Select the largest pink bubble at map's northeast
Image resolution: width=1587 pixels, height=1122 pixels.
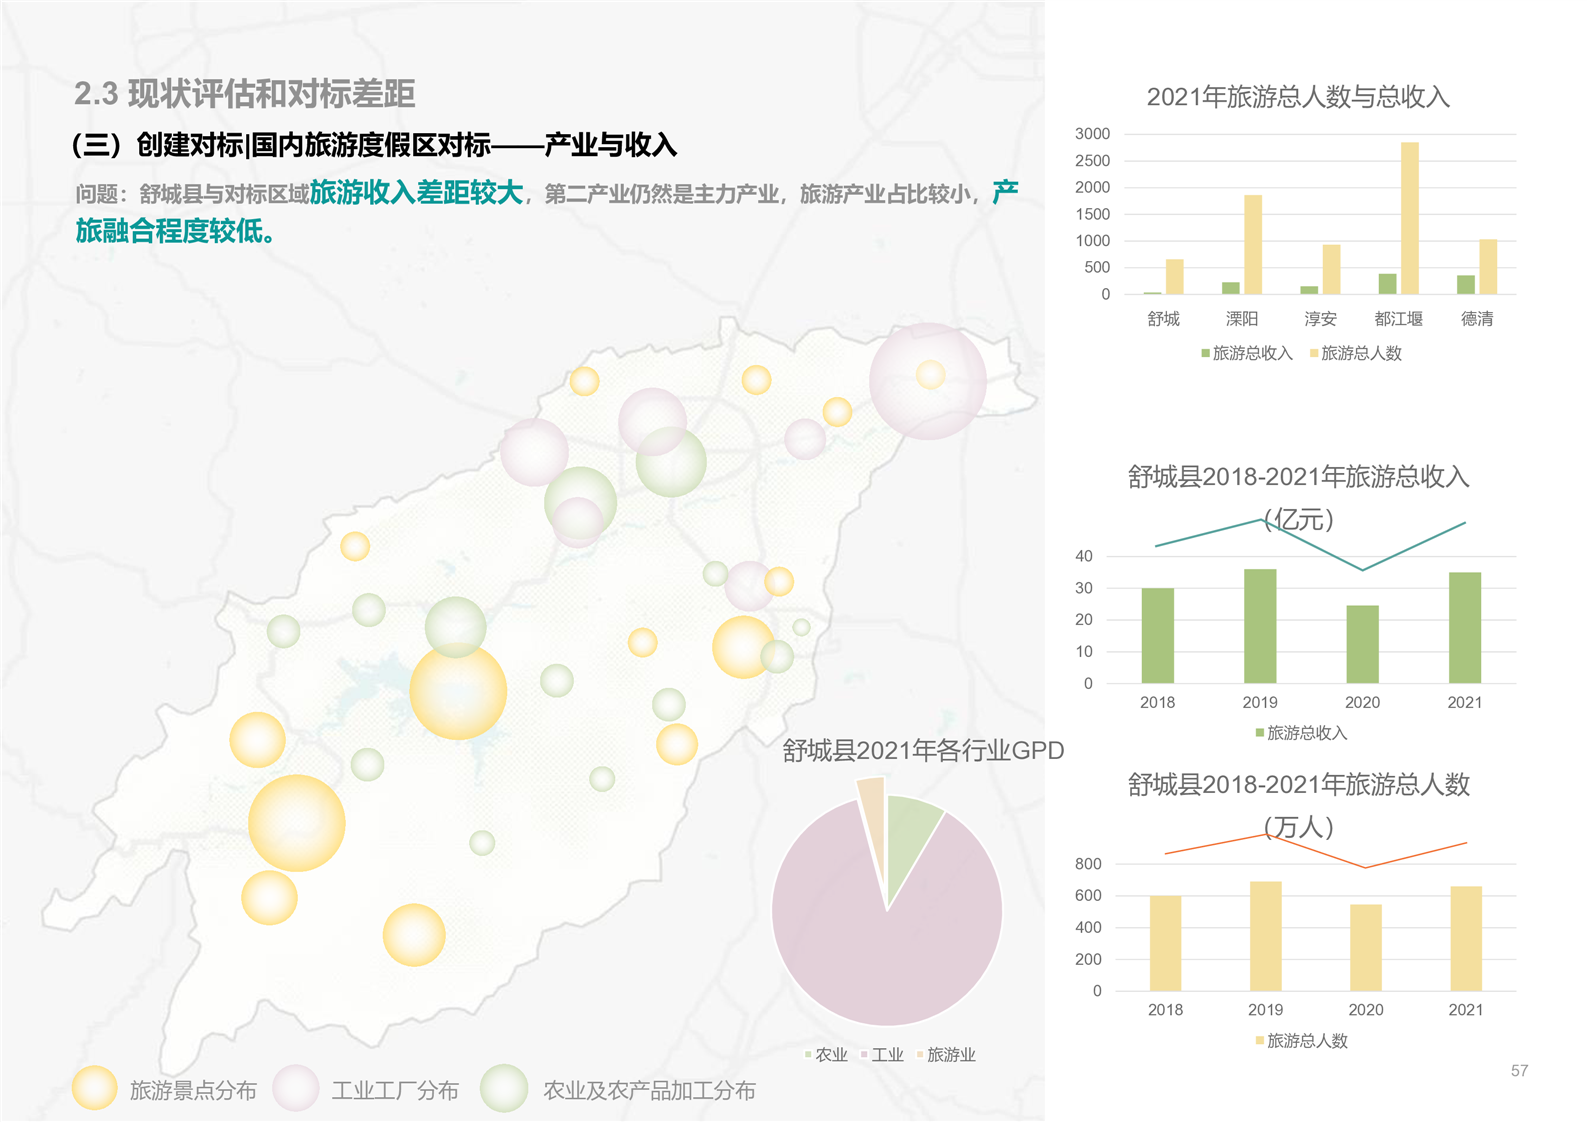coord(927,381)
